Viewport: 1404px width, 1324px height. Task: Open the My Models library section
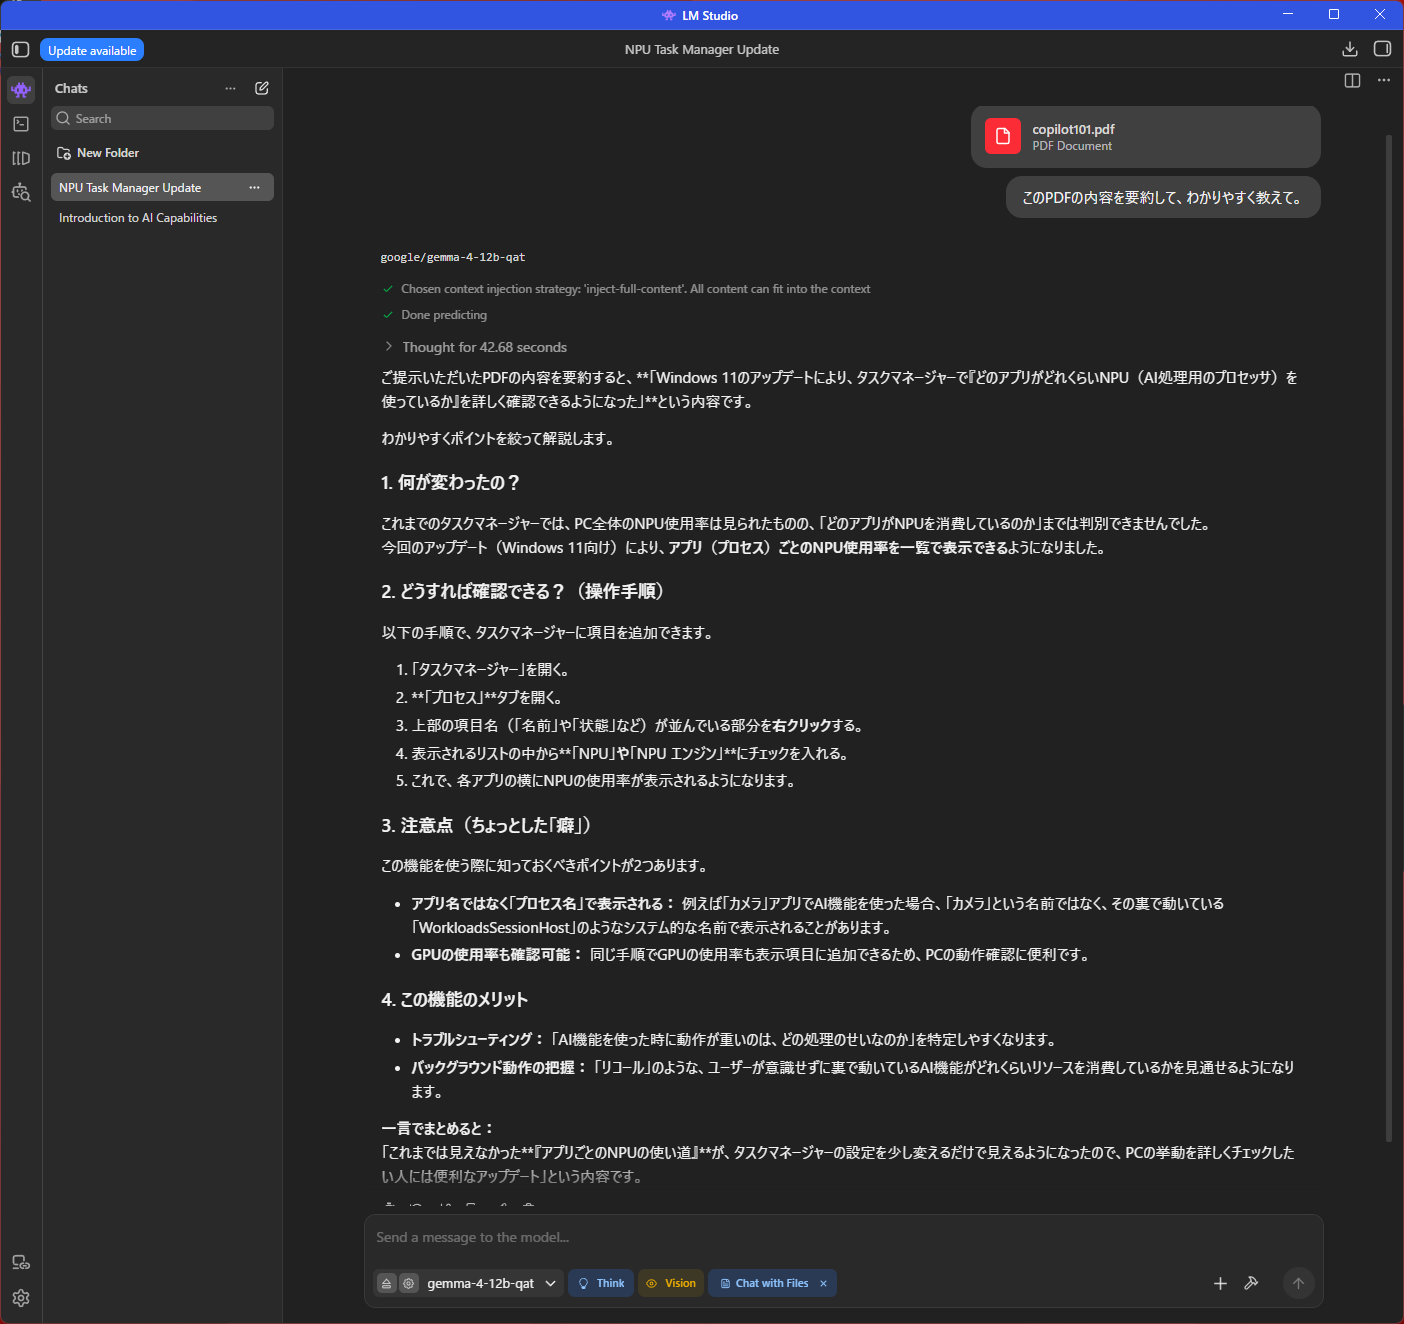(21, 158)
